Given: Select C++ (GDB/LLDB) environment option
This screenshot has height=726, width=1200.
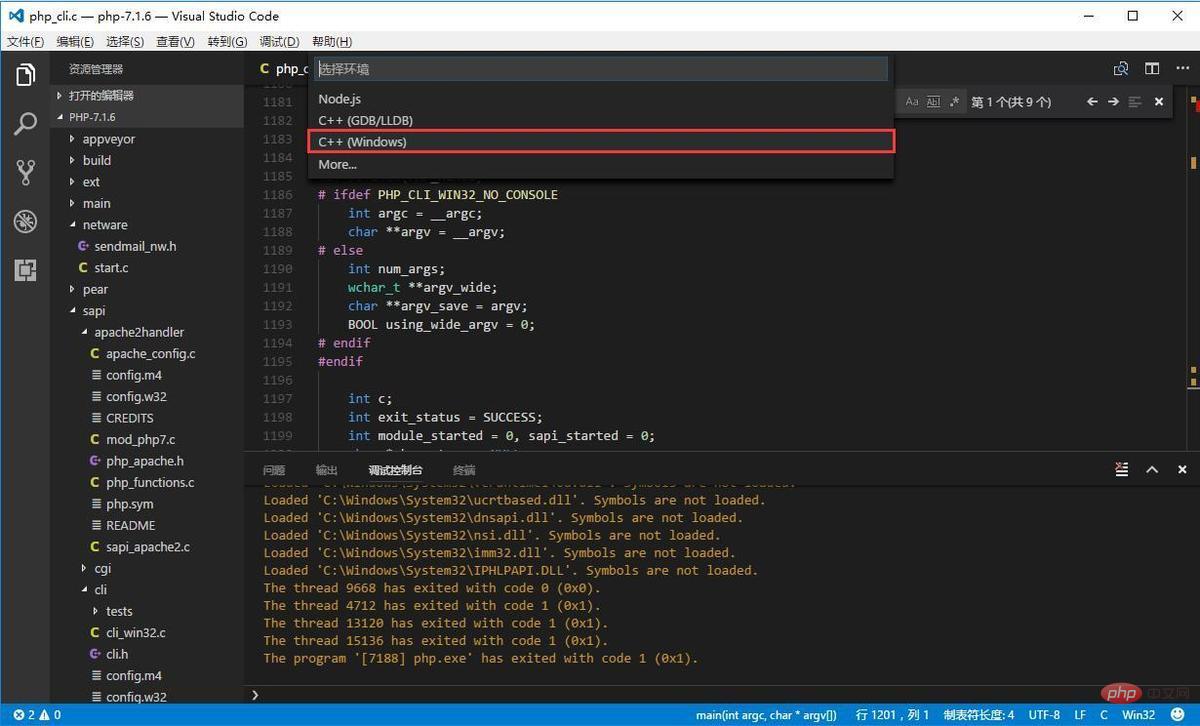Looking at the screenshot, I should [x=601, y=120].
